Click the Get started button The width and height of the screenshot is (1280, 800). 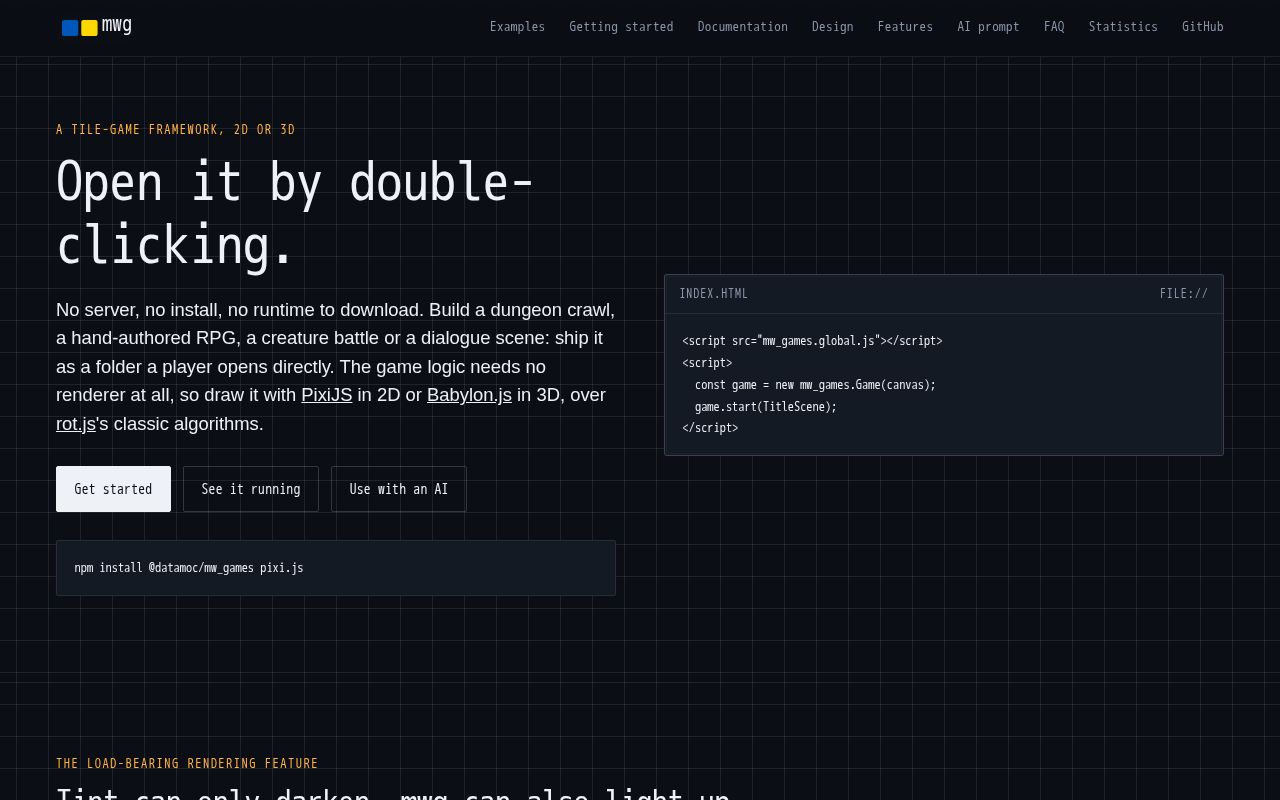pyautogui.click(x=113, y=489)
